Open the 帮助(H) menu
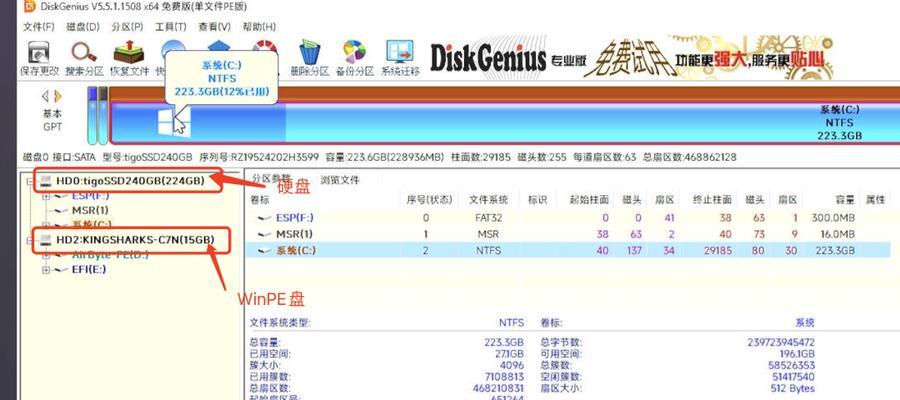The height and width of the screenshot is (400, 900). (259, 26)
